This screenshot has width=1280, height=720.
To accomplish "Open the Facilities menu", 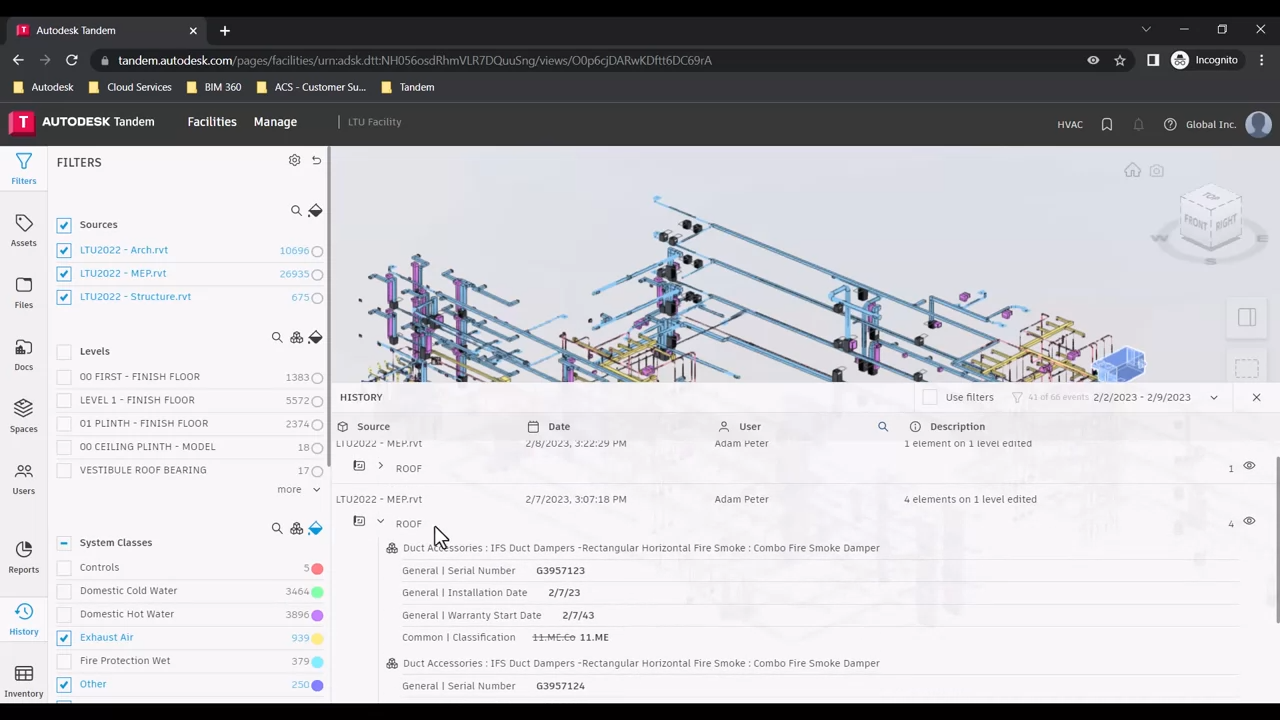I will point(212,122).
